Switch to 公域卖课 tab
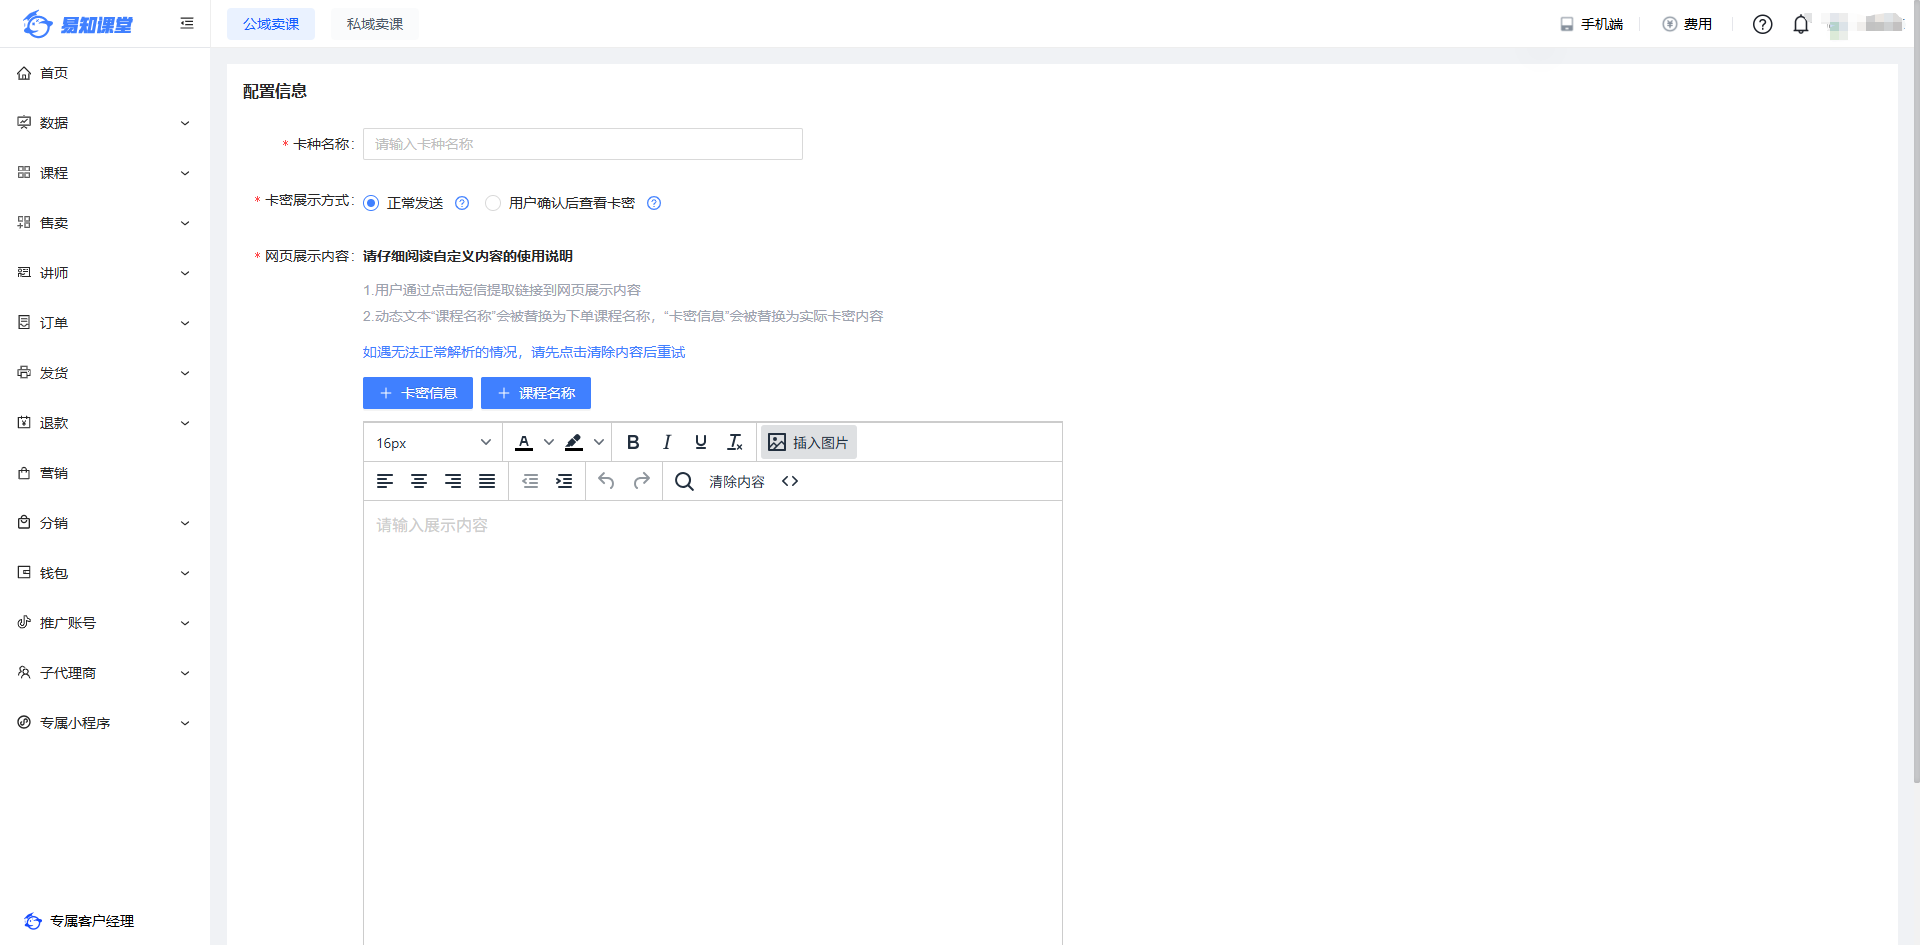1920x945 pixels. click(x=271, y=24)
